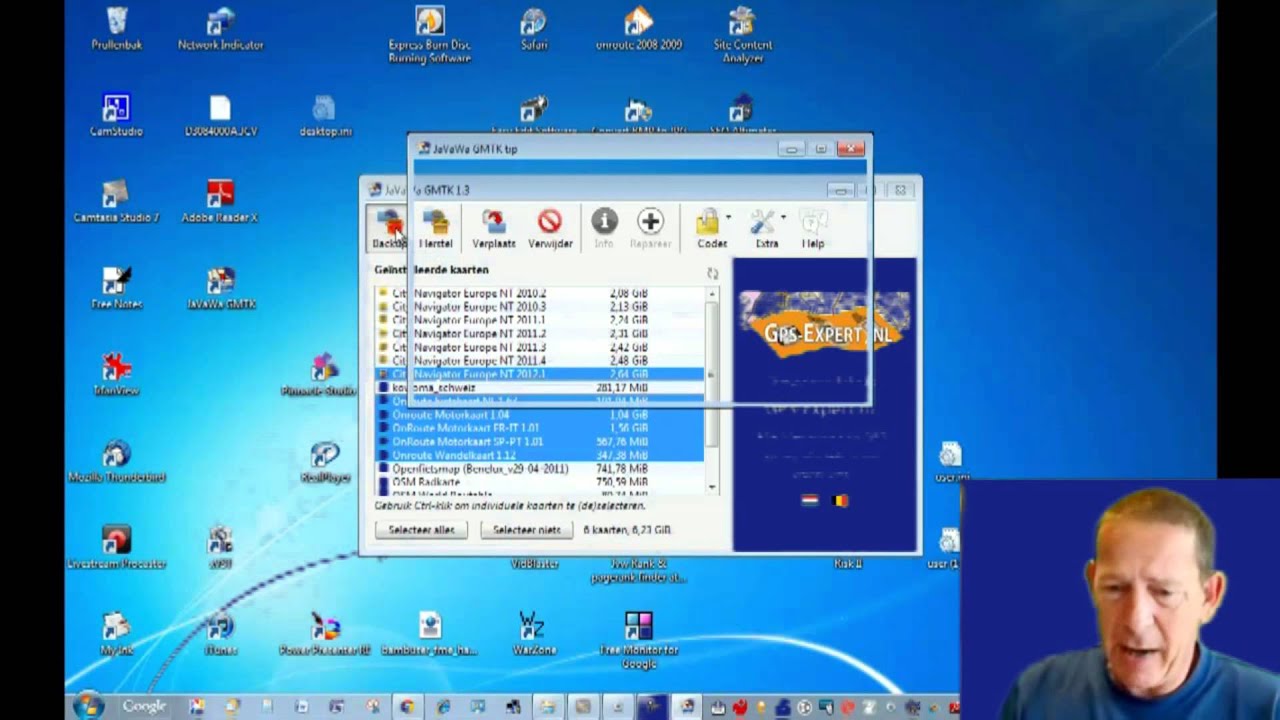Select the OnRoute Motorkaart FR-IT 1.01 row
Viewport: 1280px width, 720px height.
(x=540, y=428)
